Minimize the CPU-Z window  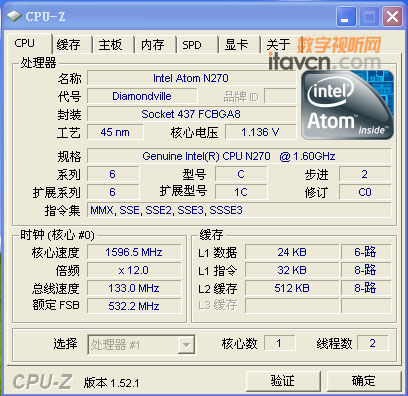tap(346, 17)
